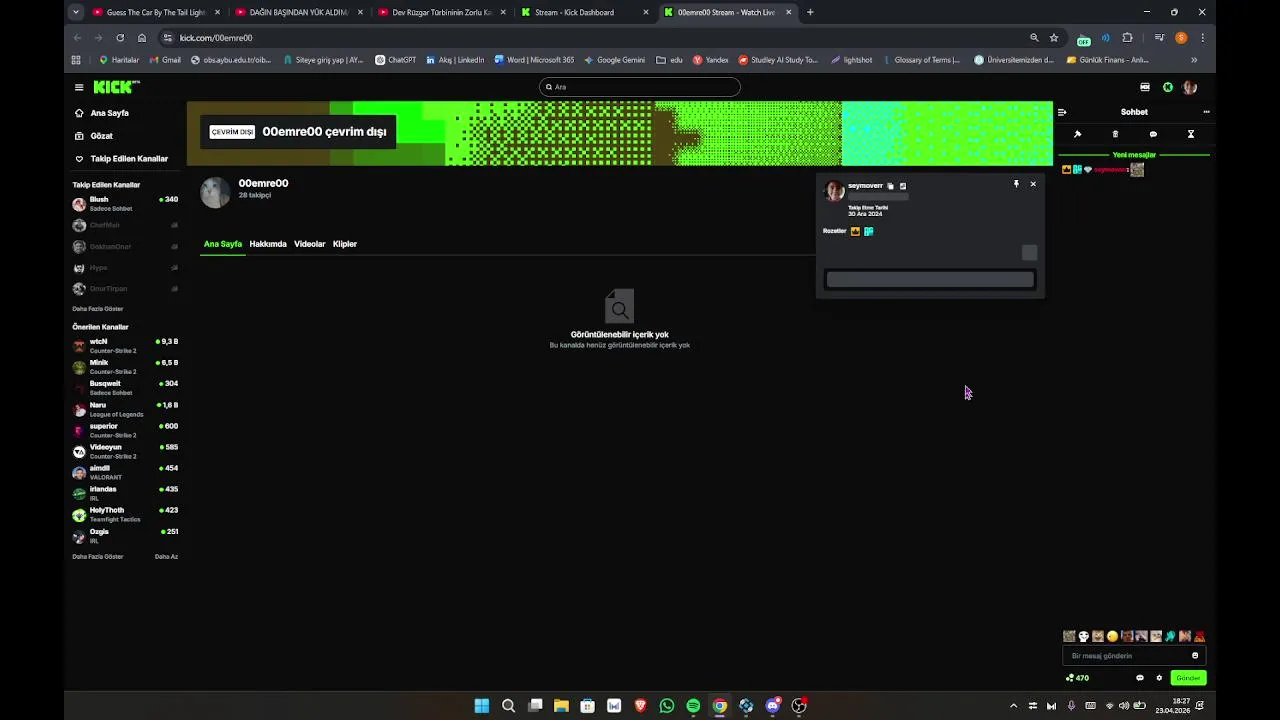Open Takip Edilen Kanallar sidebar link
The height and width of the screenshot is (720, 1280).
point(122,159)
